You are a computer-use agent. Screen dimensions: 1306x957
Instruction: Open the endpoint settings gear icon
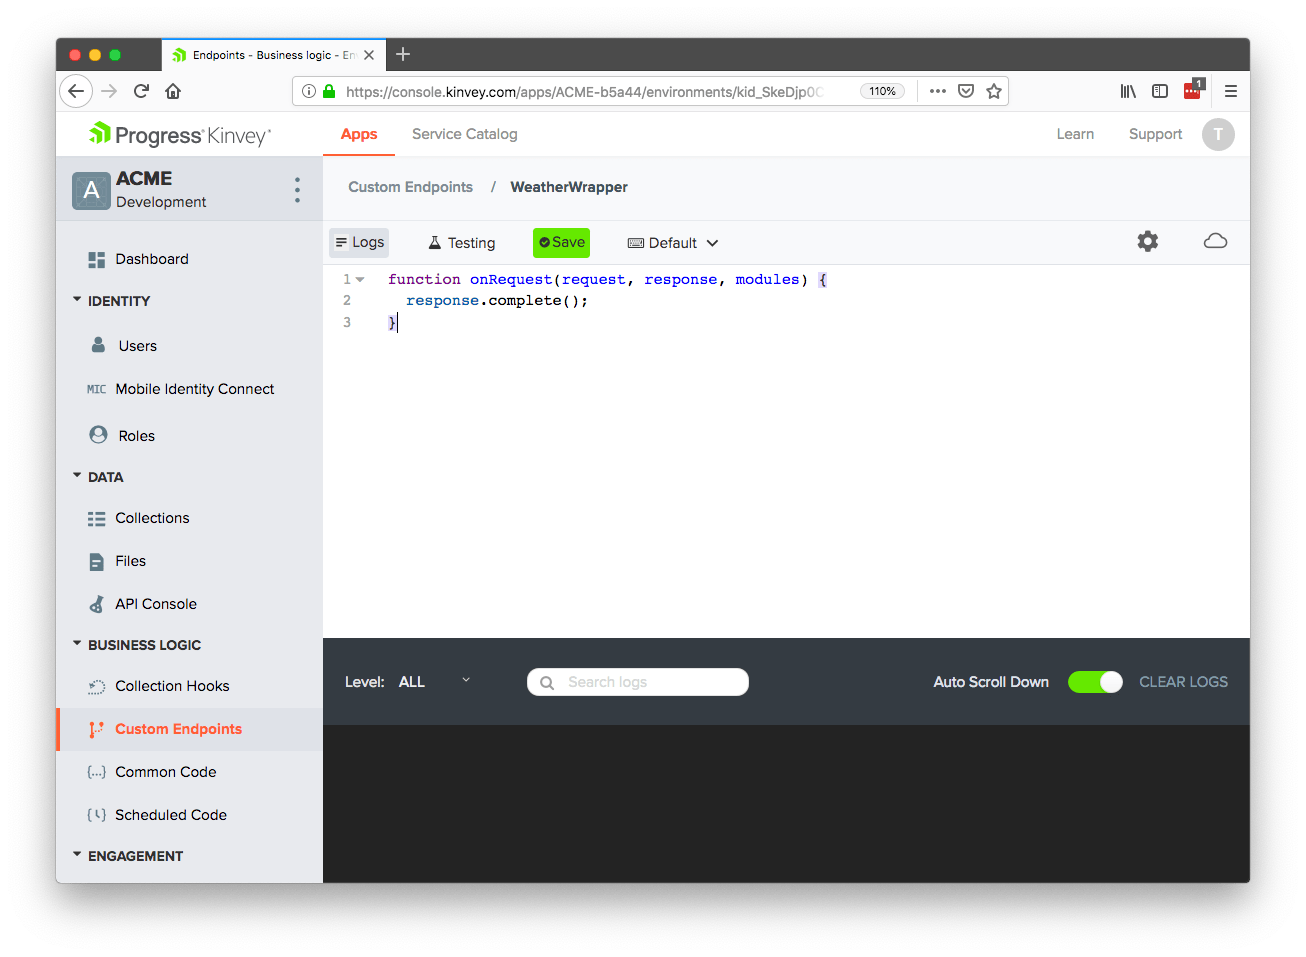point(1147,241)
